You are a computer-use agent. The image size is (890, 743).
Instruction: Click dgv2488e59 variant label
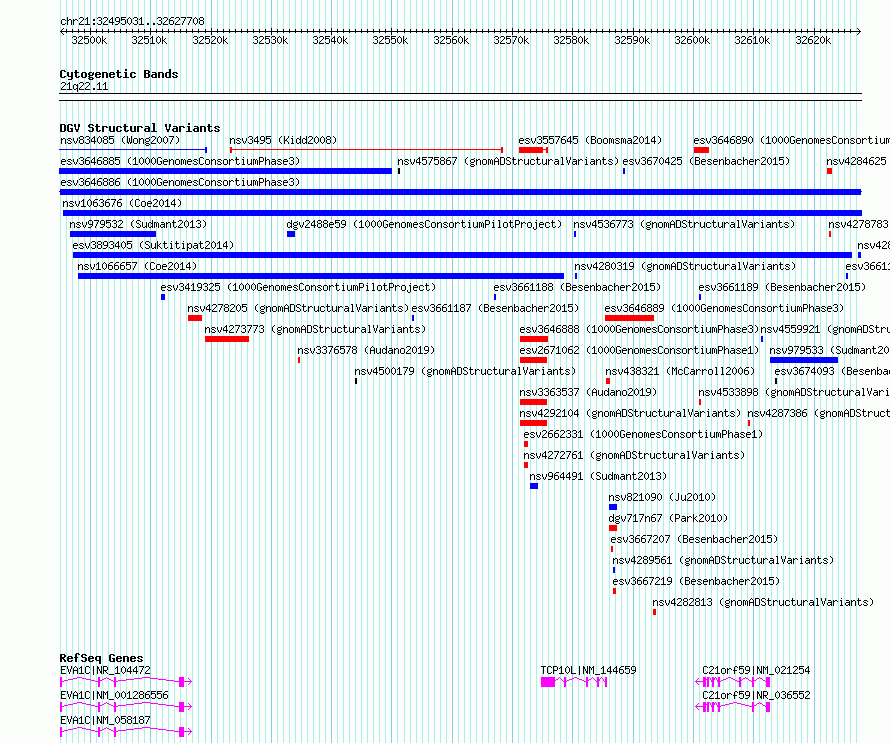click(424, 224)
